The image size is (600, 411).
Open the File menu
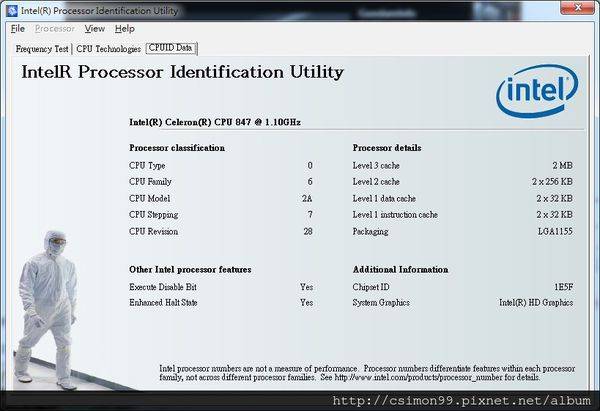[x=18, y=29]
